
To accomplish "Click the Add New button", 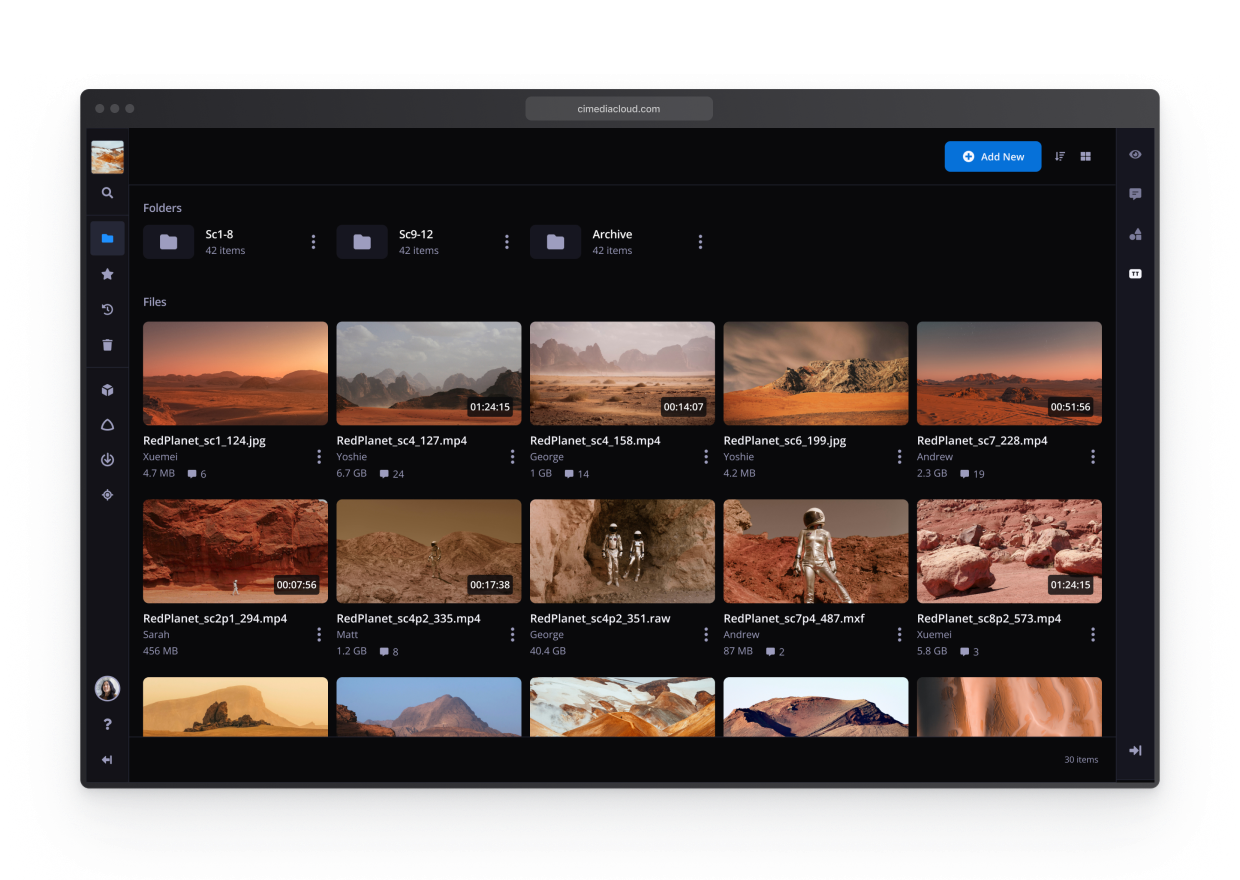I will (x=992, y=157).
